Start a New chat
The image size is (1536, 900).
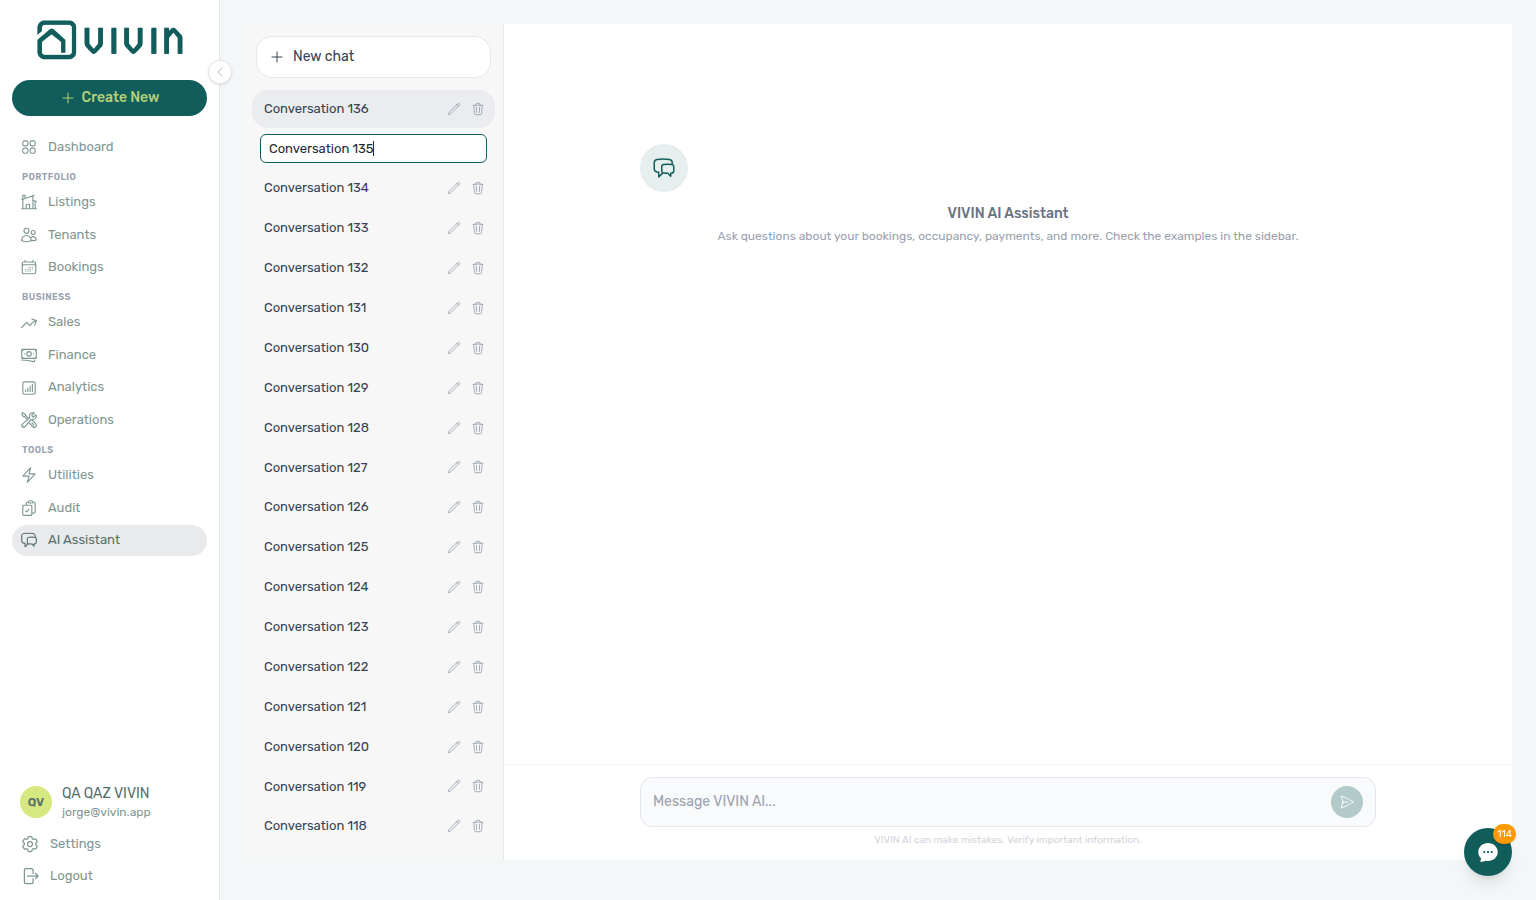tap(373, 57)
